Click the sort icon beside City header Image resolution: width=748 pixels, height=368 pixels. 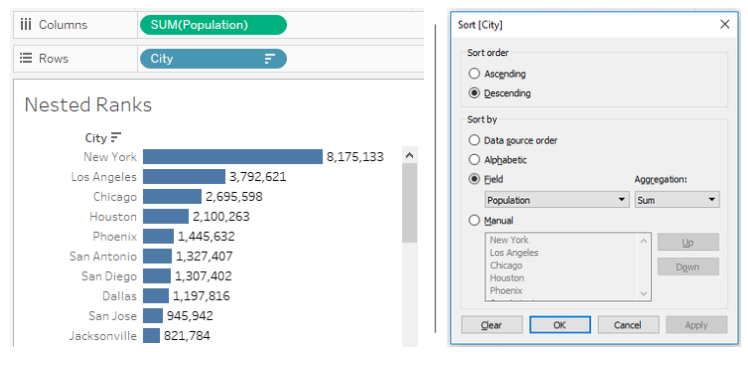(x=116, y=137)
